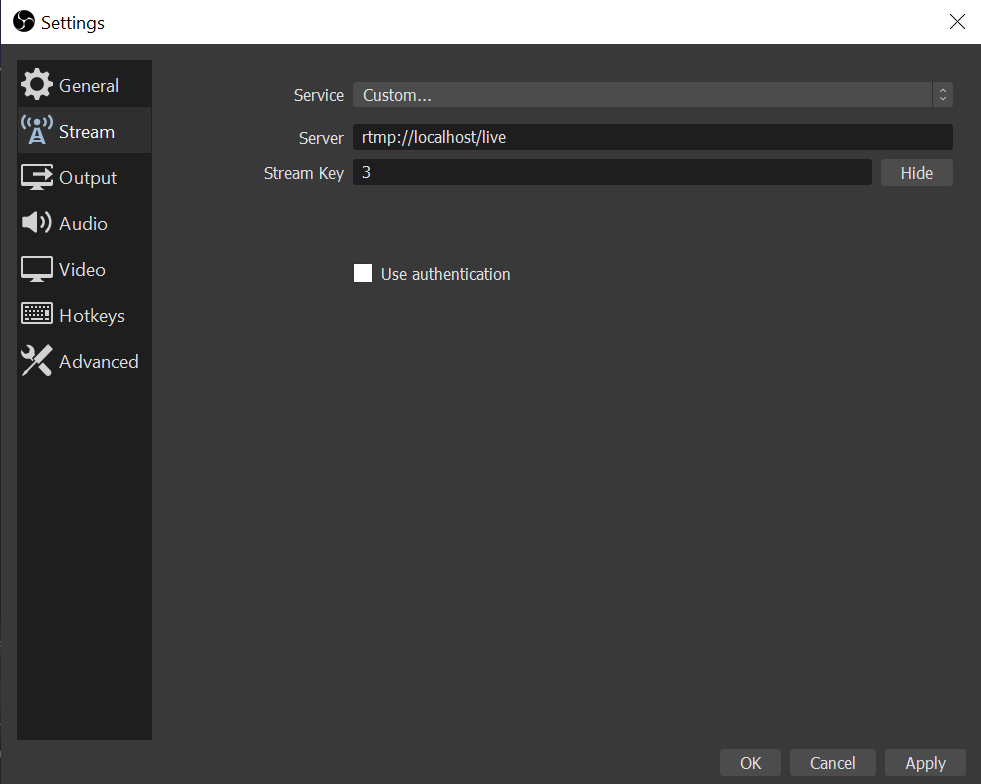Screen dimensions: 981x784
Task: Focus the Server field with rtmp://localhost/live
Action: coord(653,137)
